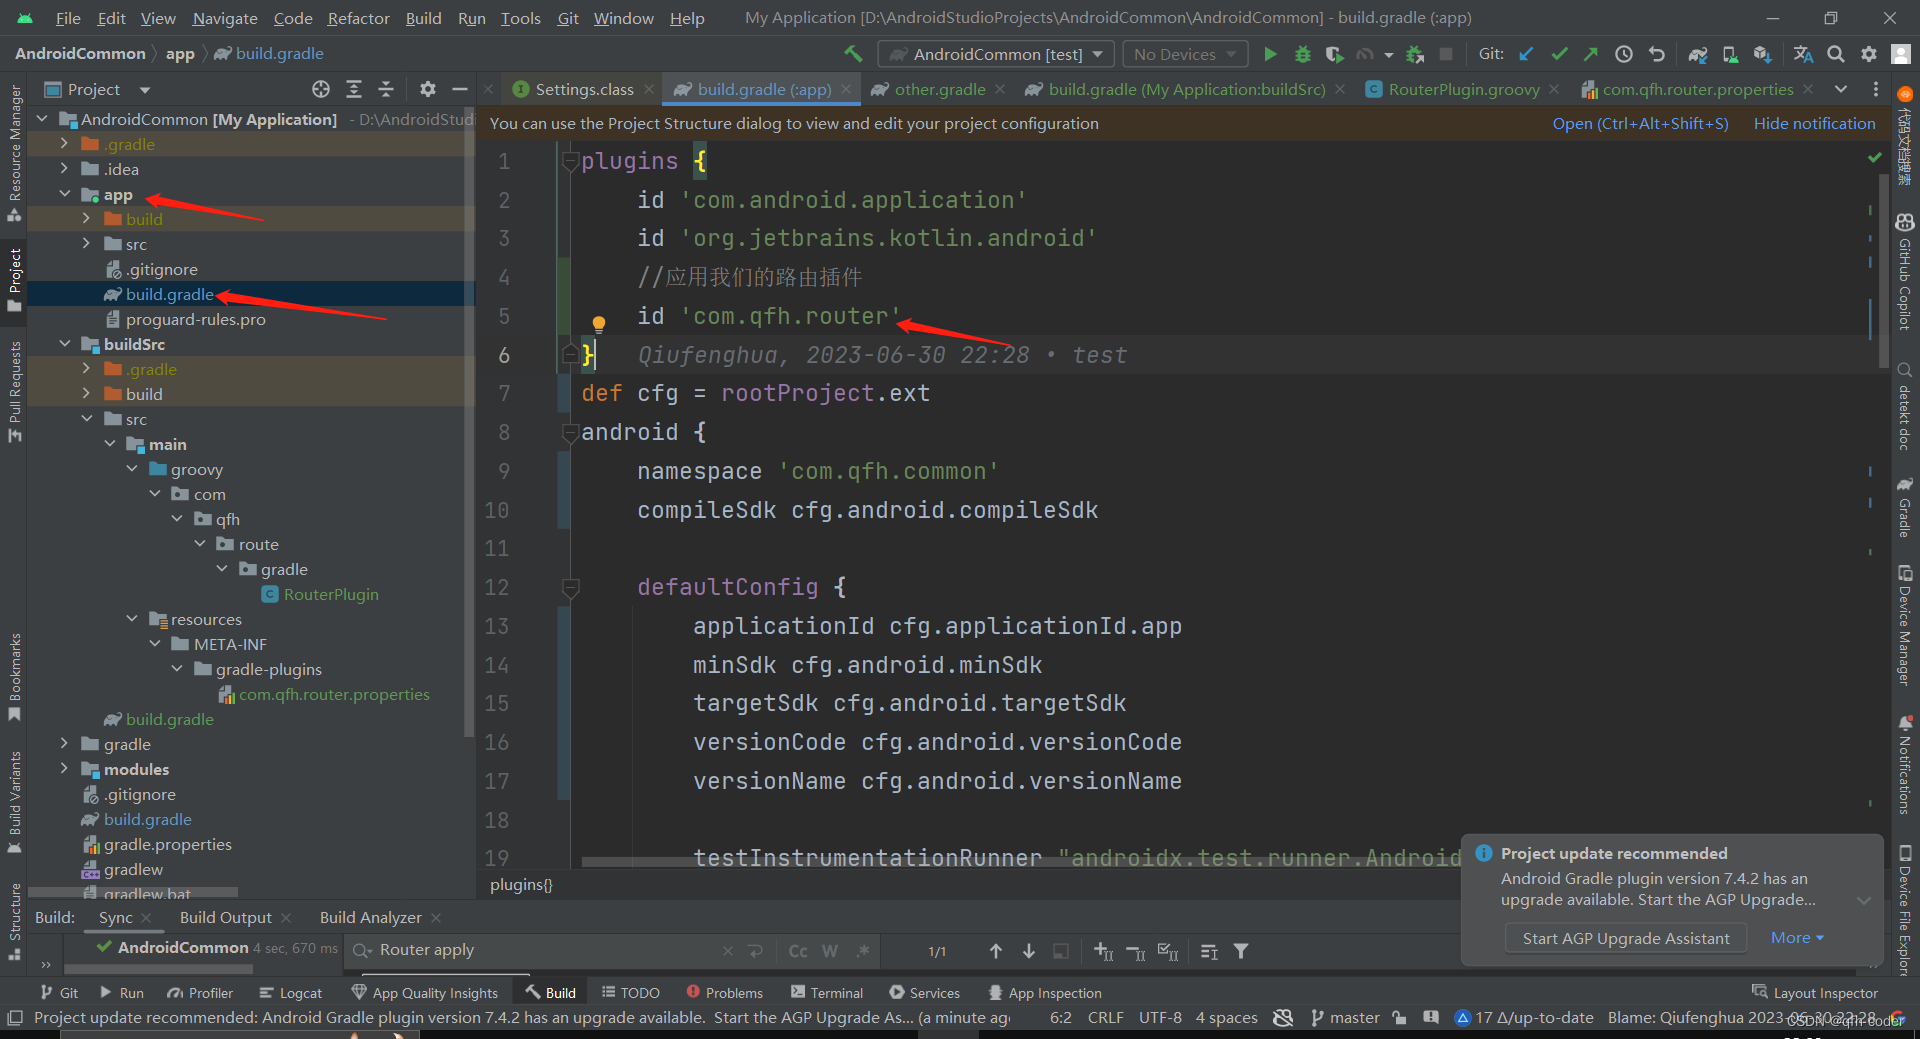1920x1039 pixels.
Task: Open SDK Manager toolbar icon
Action: tap(1762, 54)
